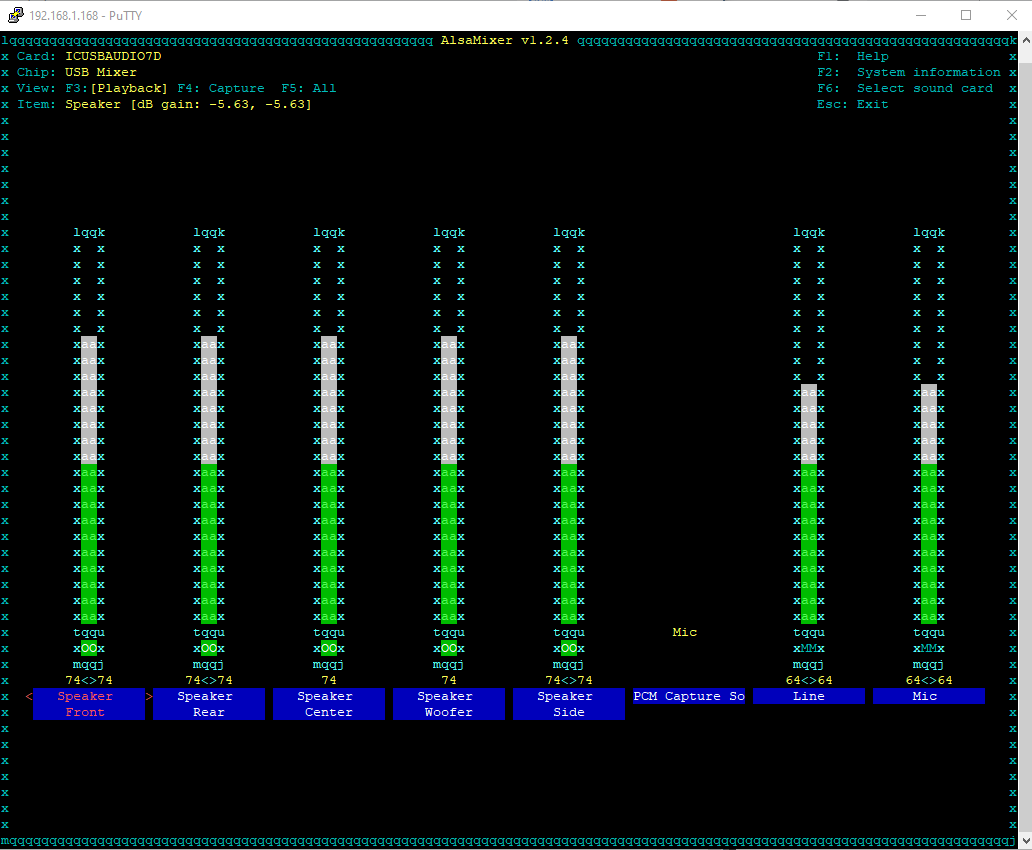This screenshot has height=850, width=1032.
Task: Switch to F3 Playback view
Action: [x=116, y=88]
